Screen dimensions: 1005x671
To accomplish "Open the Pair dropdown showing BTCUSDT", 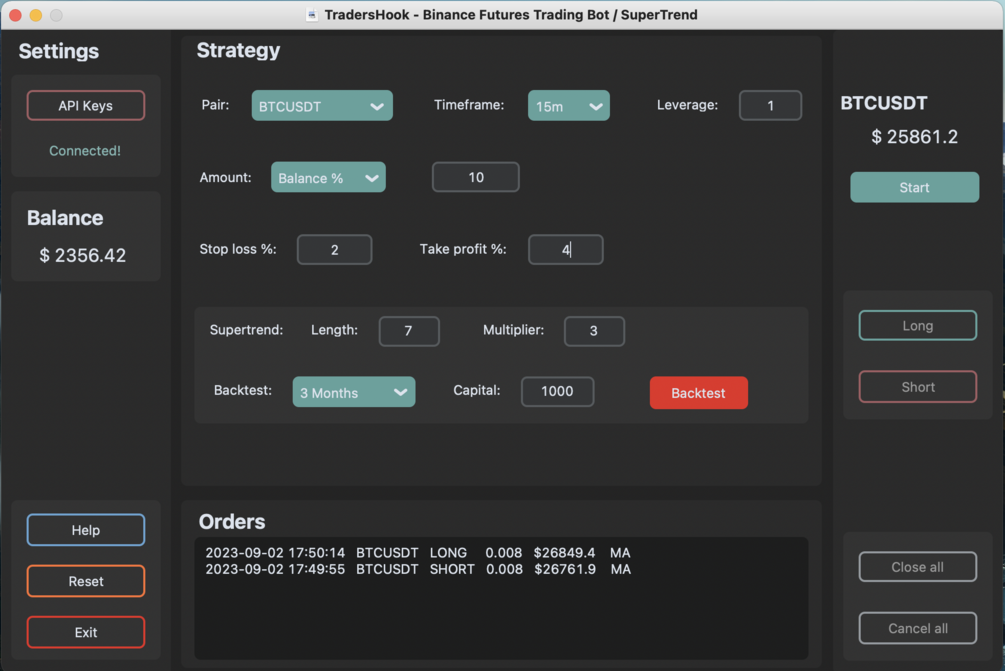I will [322, 106].
